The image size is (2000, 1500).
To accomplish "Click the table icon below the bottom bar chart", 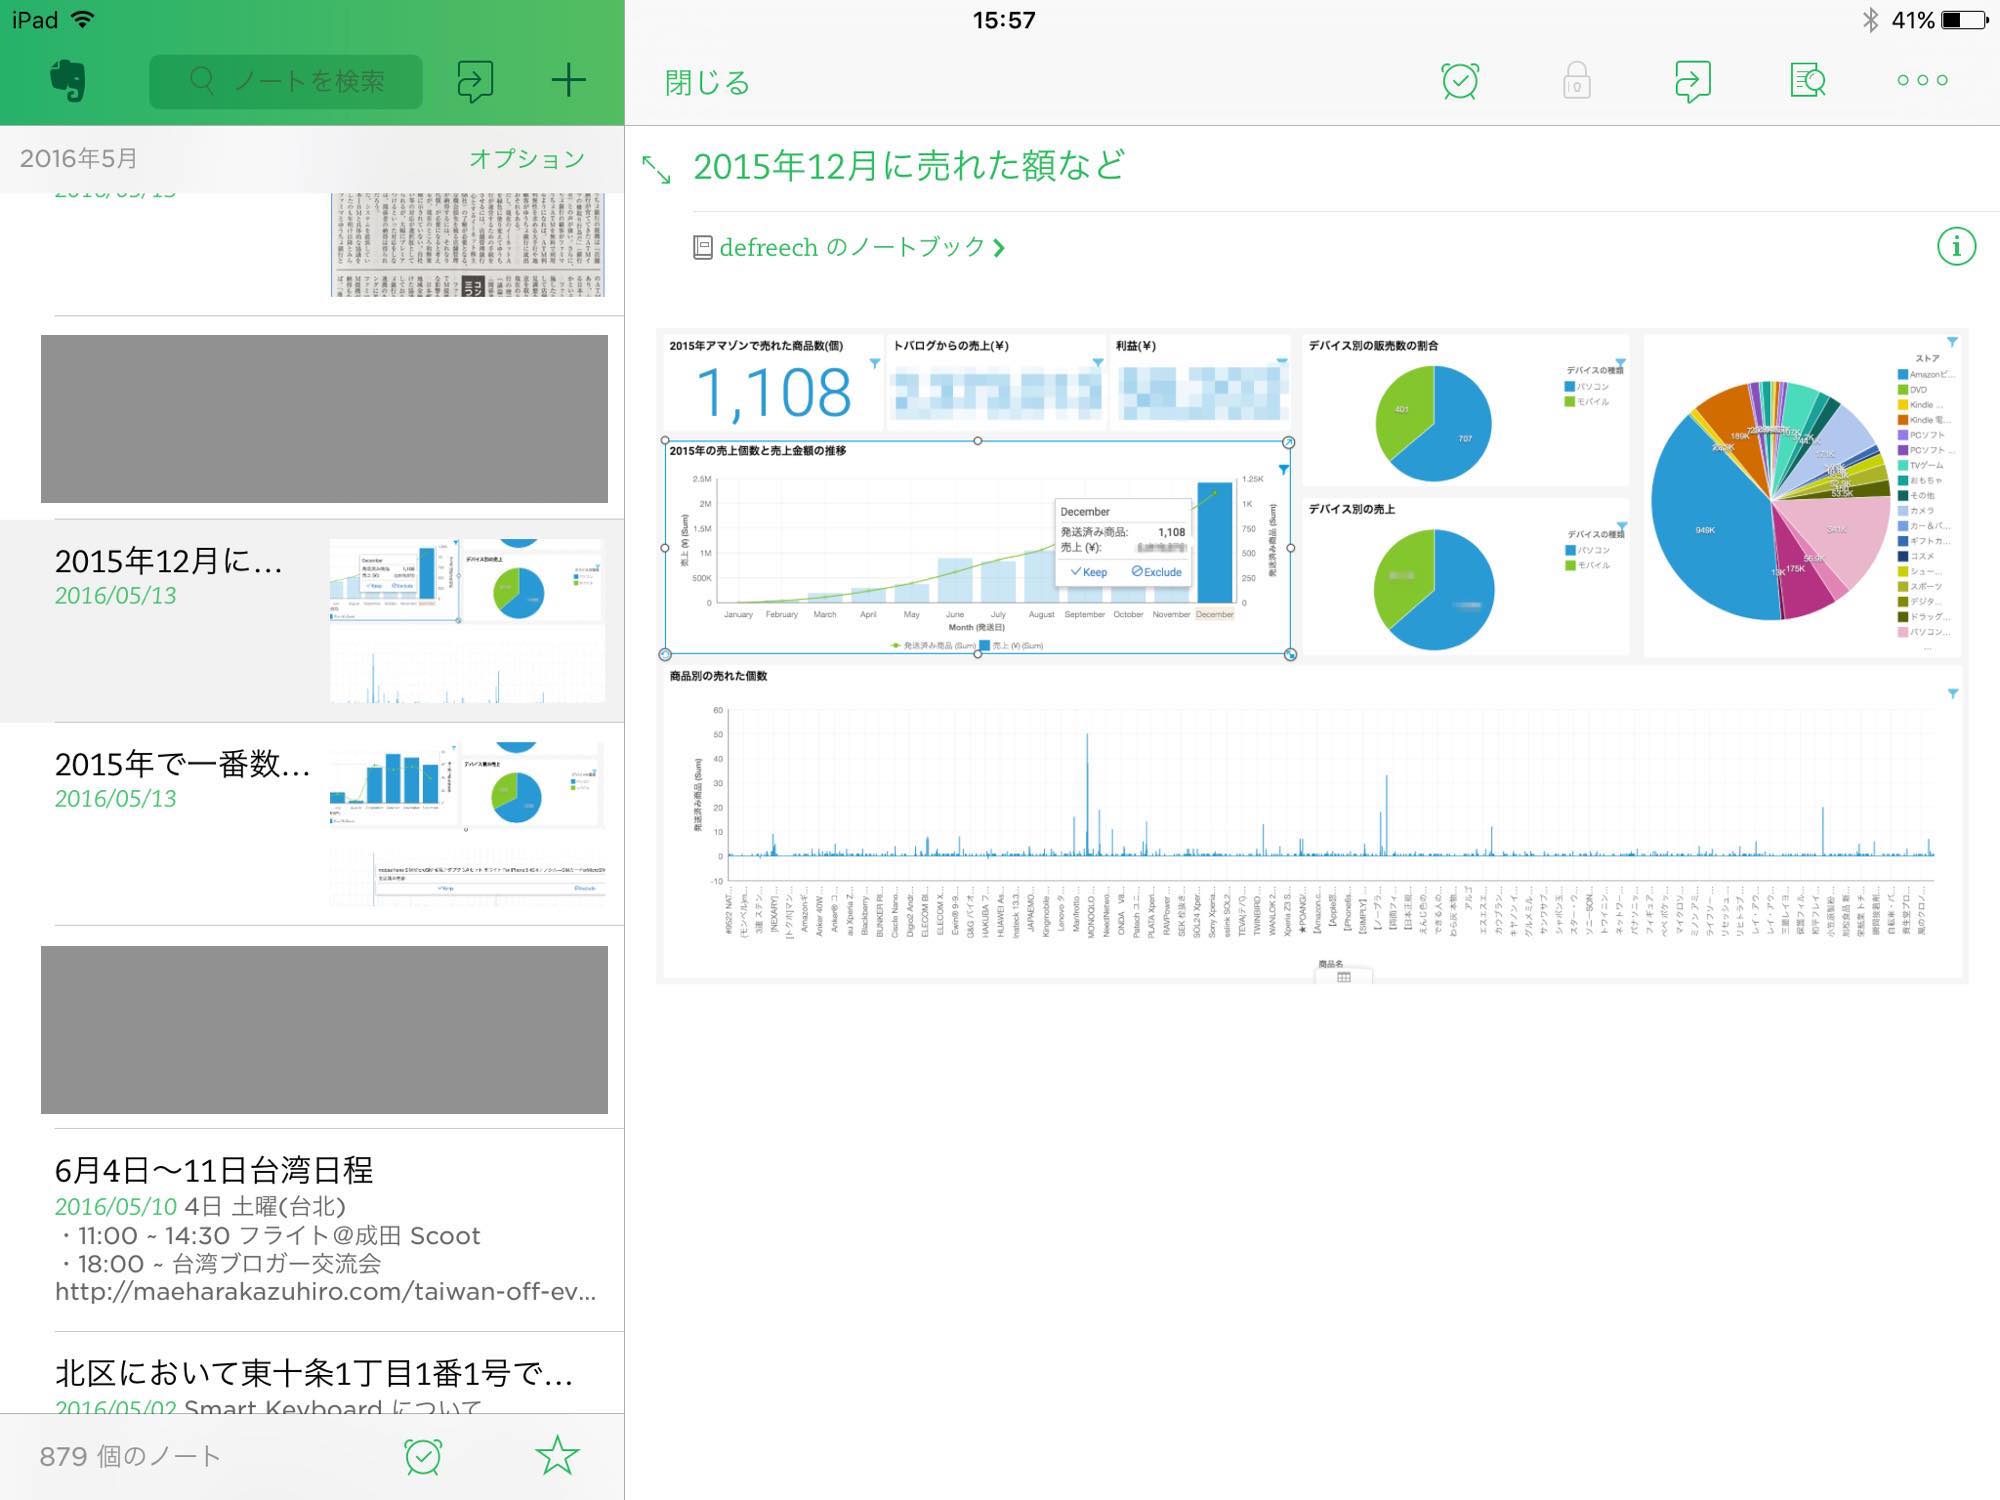I will (x=1344, y=977).
